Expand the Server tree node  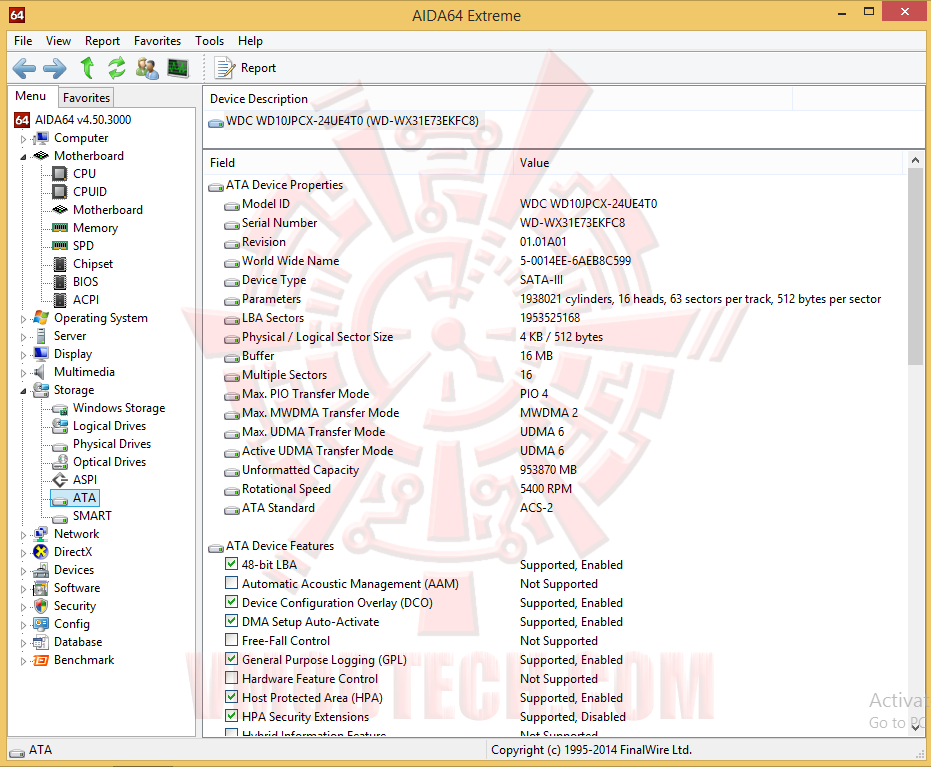pos(23,337)
